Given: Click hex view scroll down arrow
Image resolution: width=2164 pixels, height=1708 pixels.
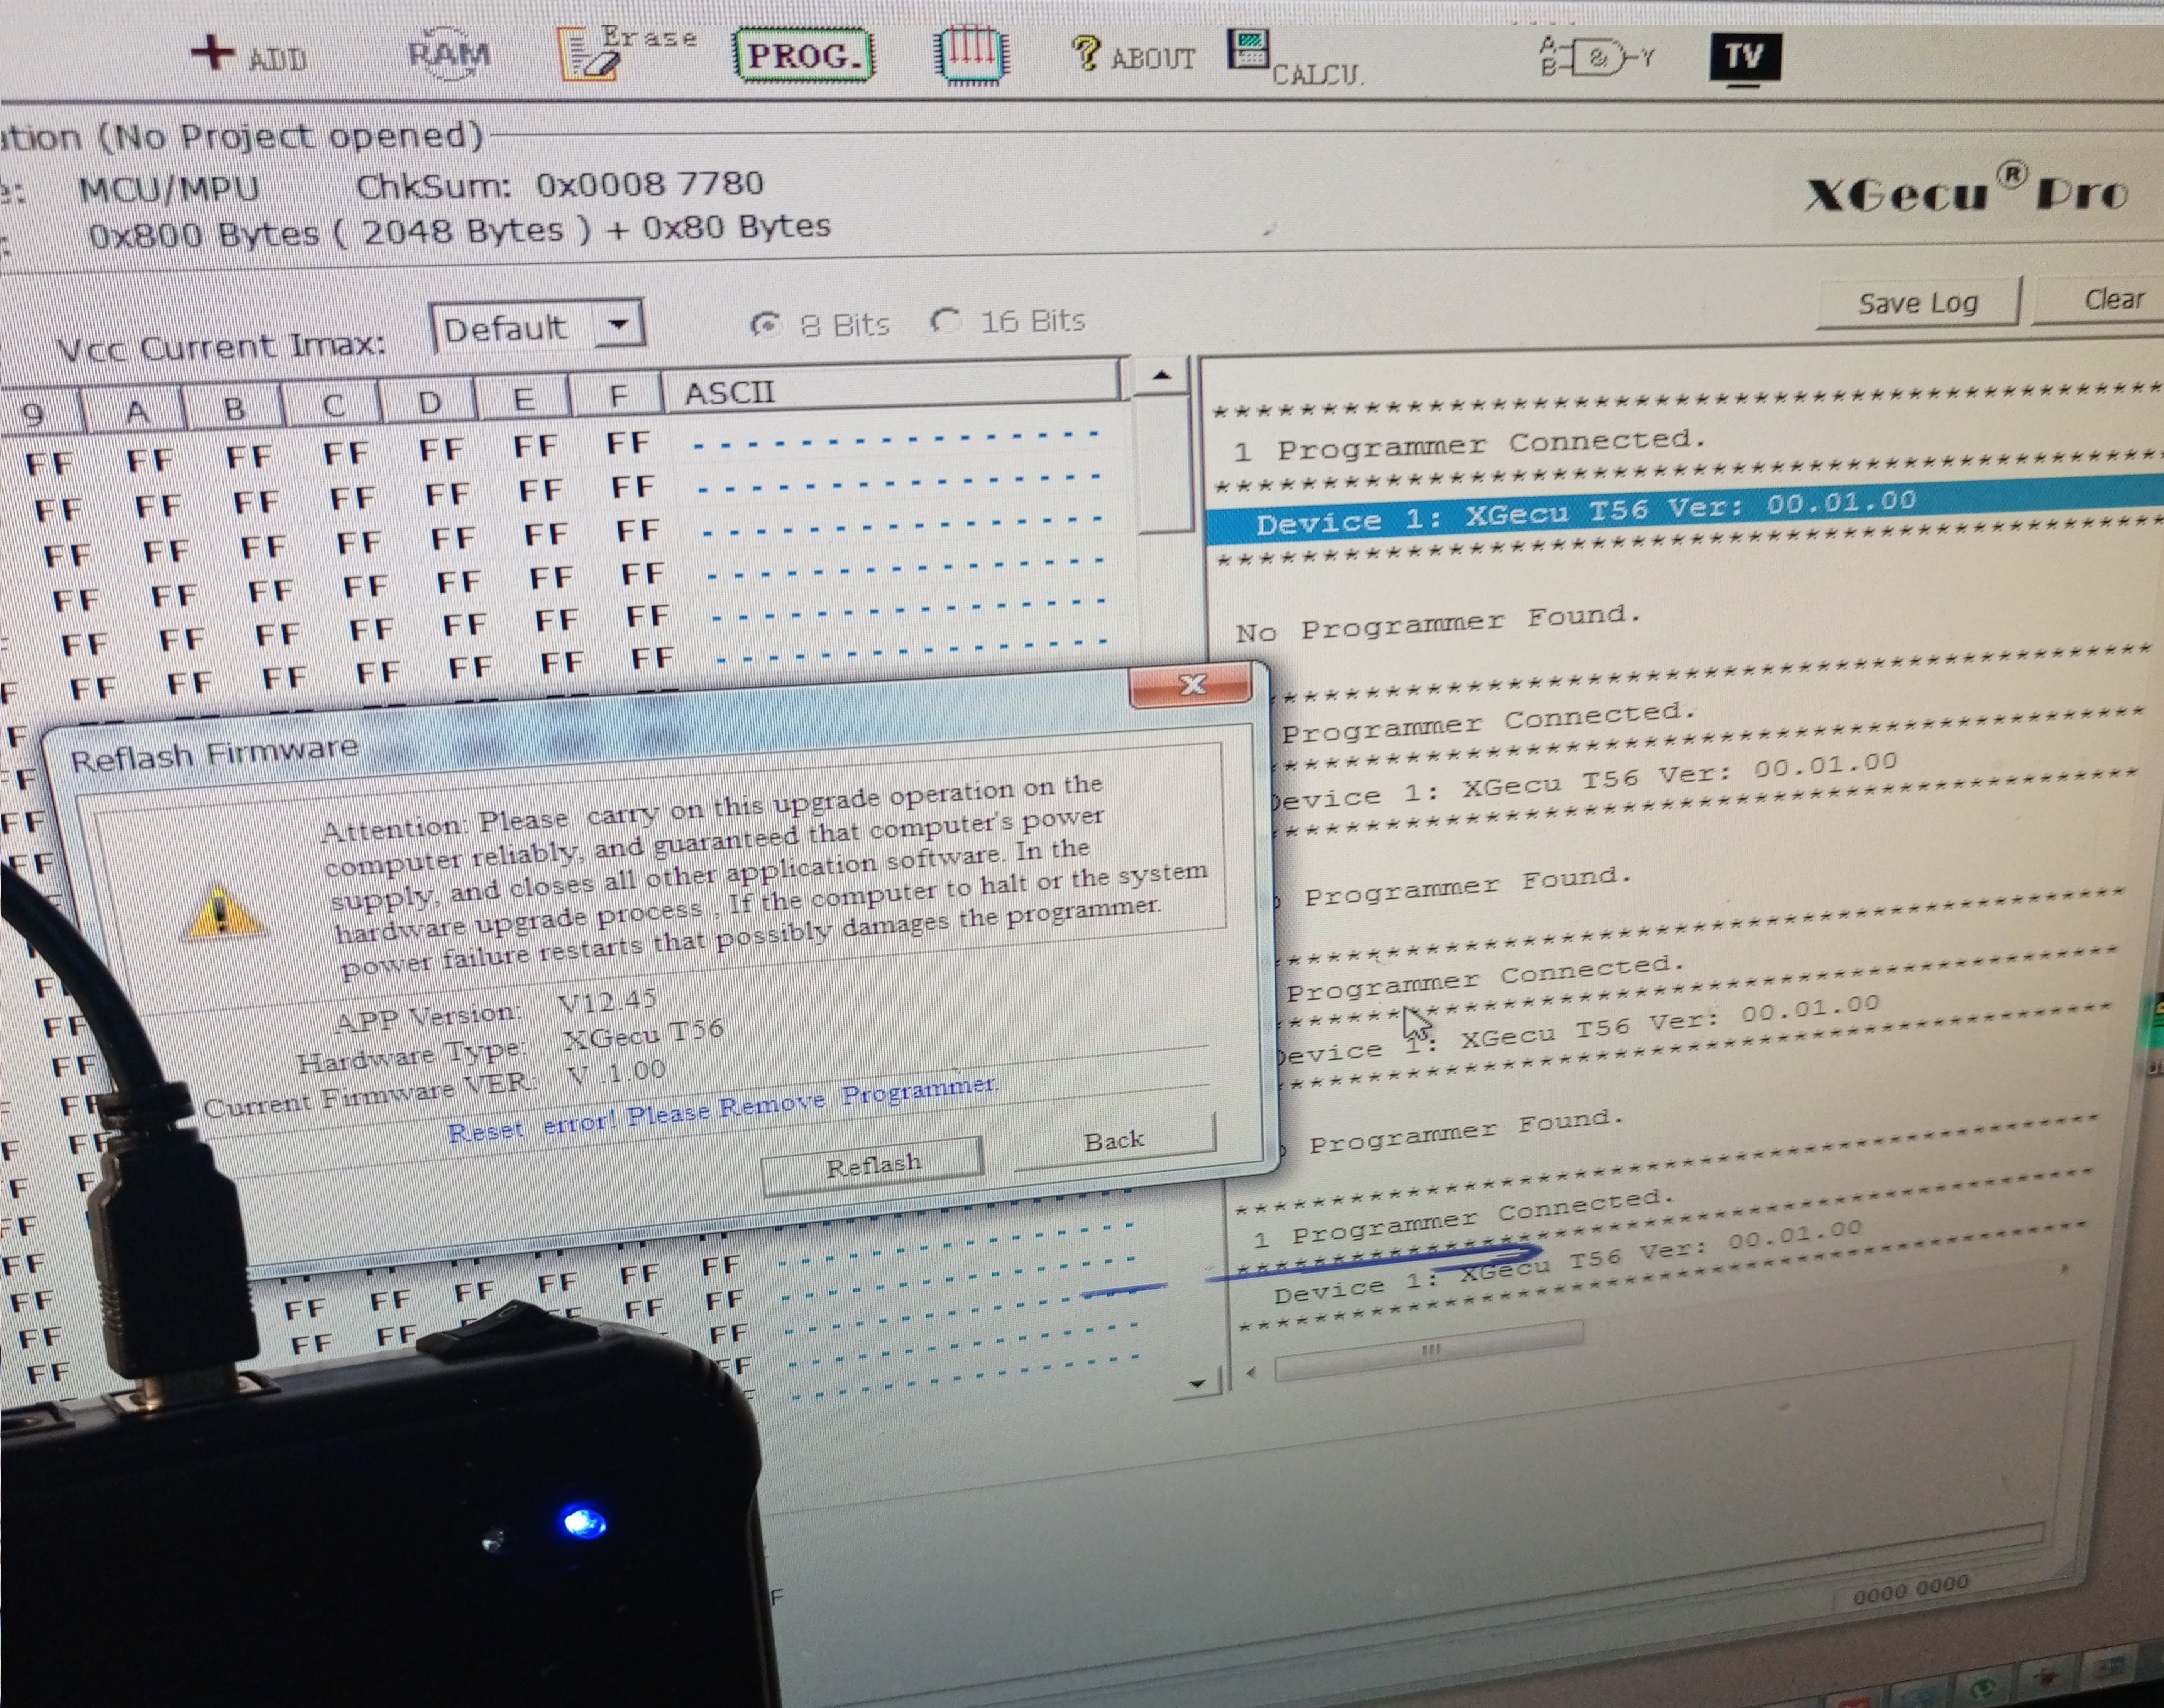Looking at the screenshot, I should [x=1196, y=1384].
